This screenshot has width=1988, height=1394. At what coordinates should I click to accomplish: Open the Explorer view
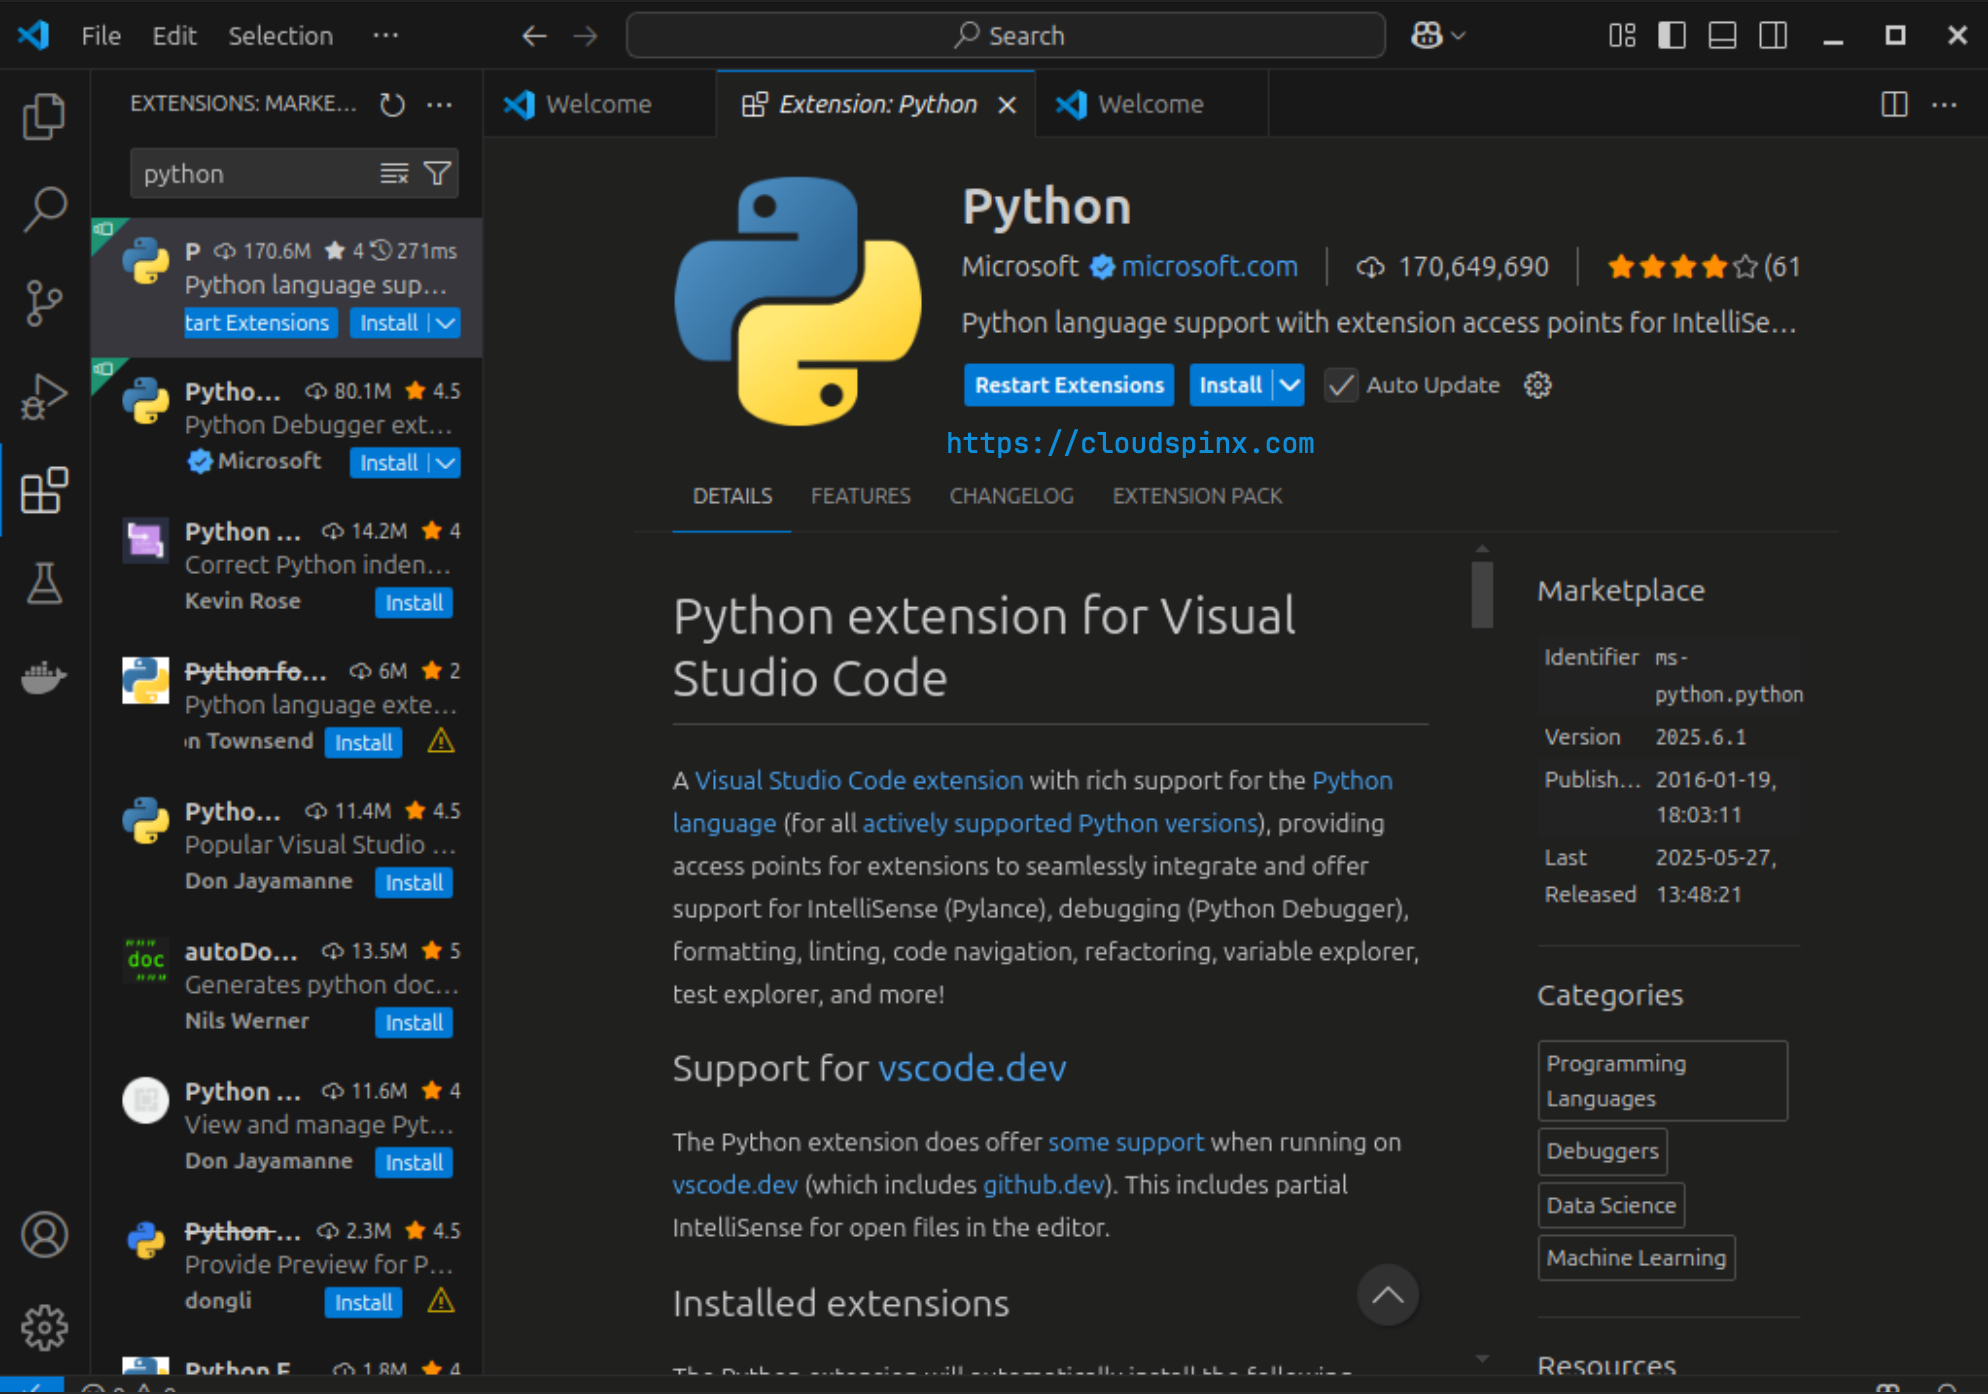click(44, 115)
